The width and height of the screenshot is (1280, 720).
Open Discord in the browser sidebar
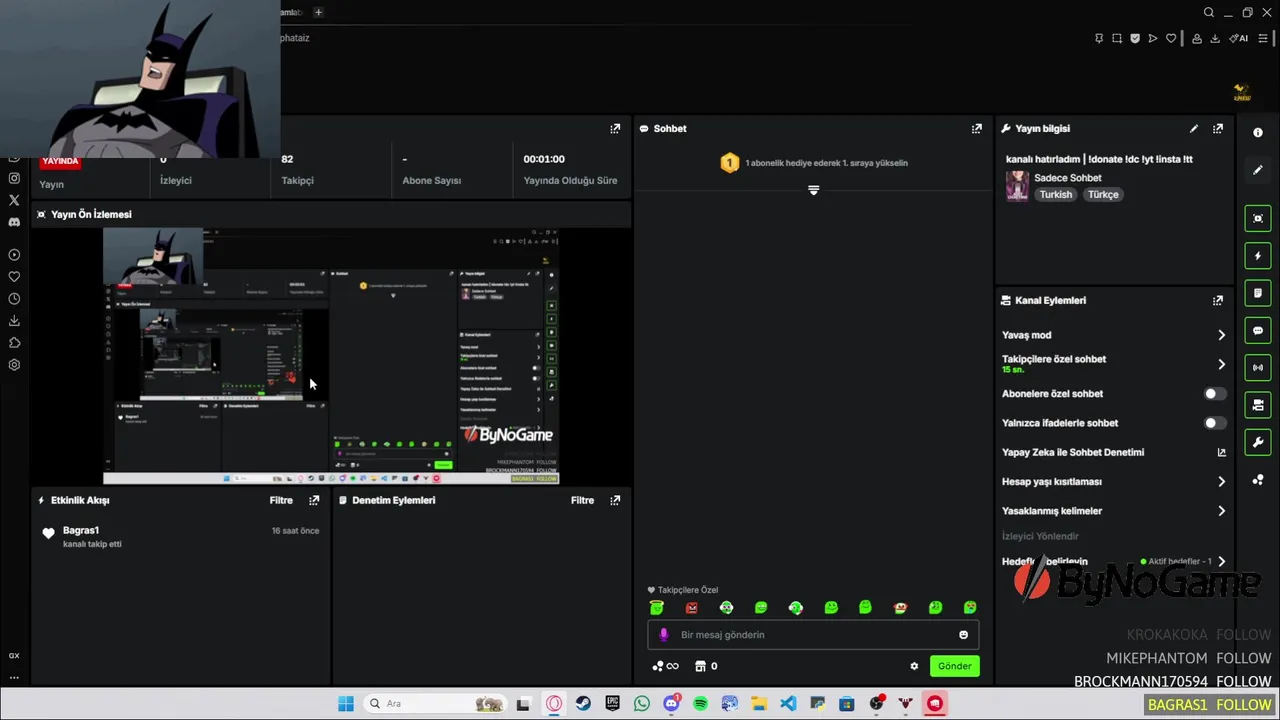(x=14, y=222)
